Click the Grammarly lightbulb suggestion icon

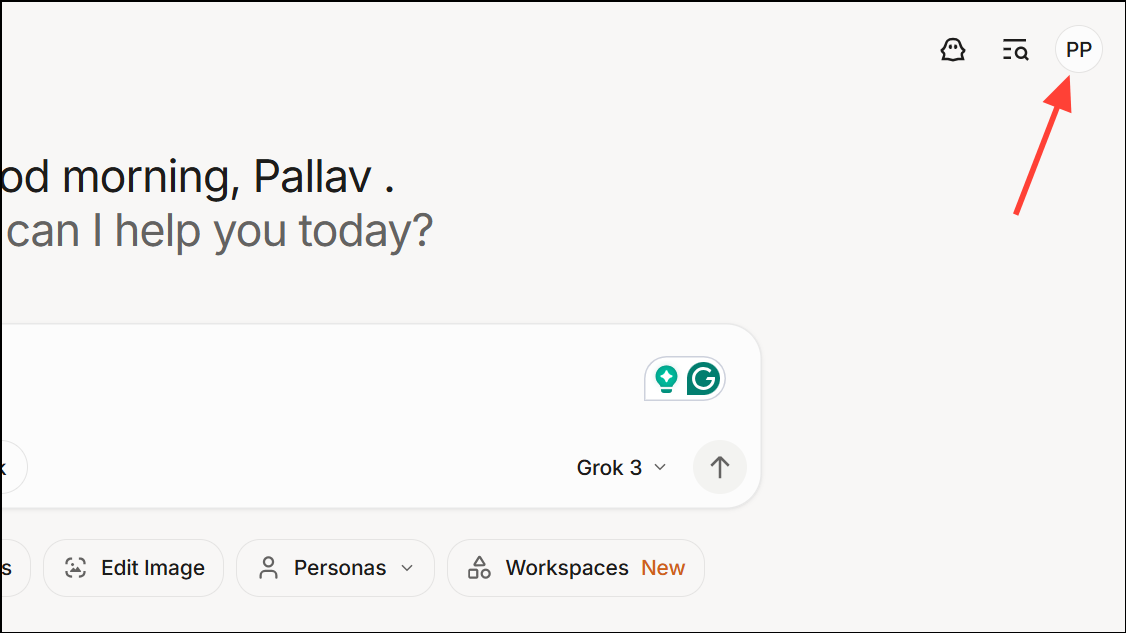pos(666,379)
